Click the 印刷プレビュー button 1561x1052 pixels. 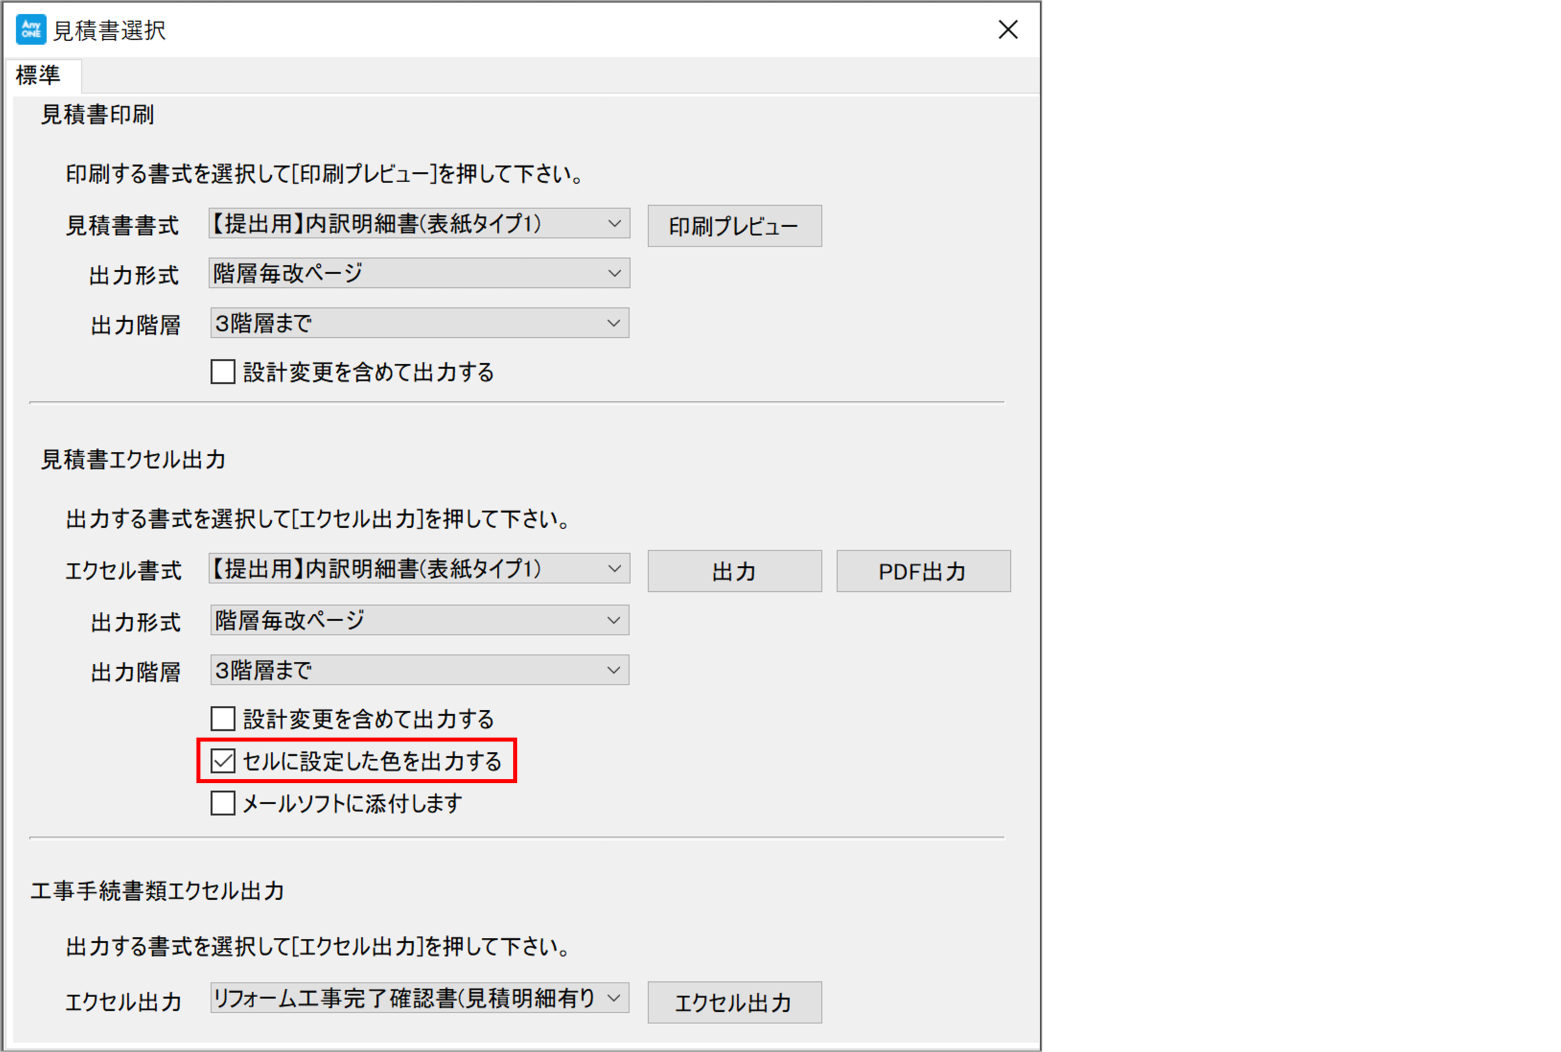tap(734, 227)
